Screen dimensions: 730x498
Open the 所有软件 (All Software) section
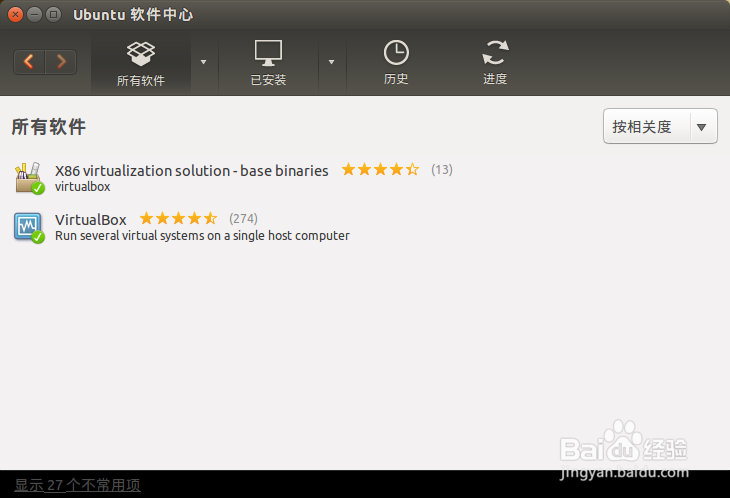(x=141, y=63)
